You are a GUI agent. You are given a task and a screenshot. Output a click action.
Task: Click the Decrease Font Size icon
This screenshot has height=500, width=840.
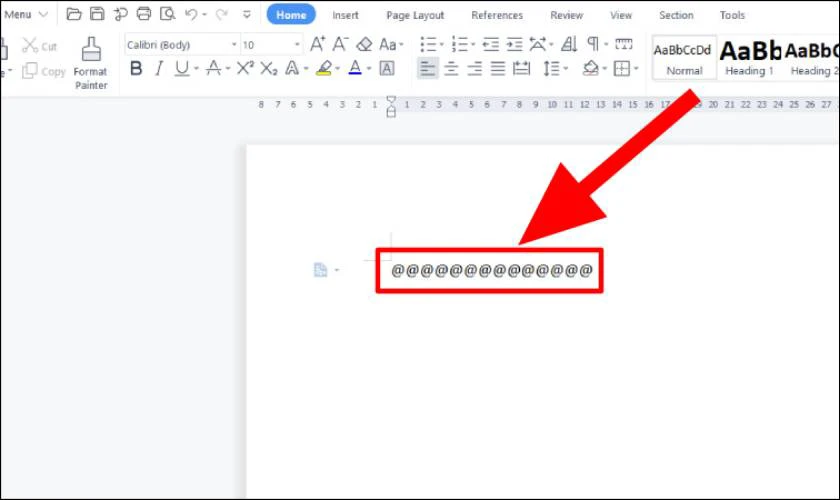click(x=340, y=44)
